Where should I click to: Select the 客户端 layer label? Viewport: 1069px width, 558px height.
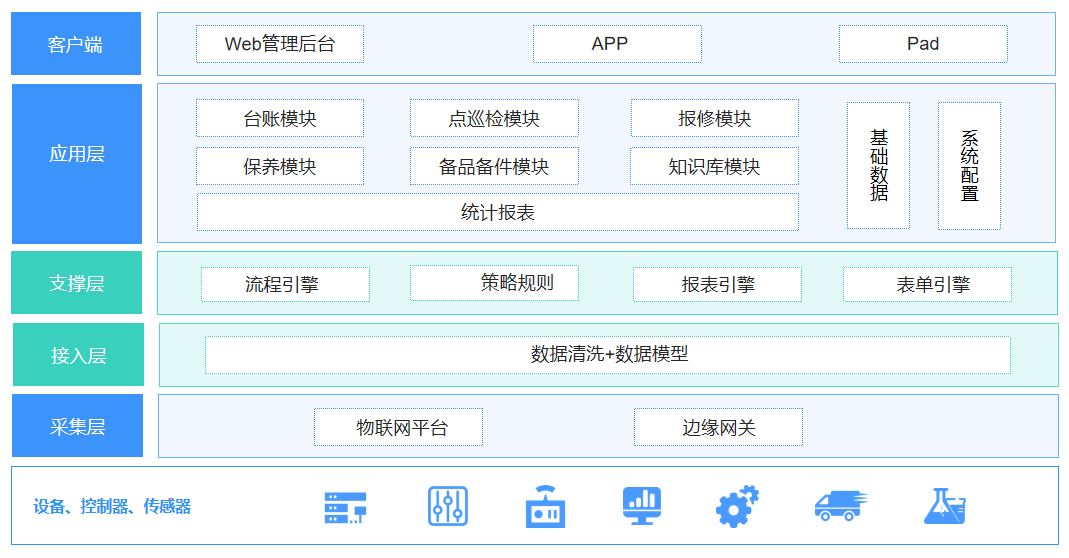coord(76,44)
